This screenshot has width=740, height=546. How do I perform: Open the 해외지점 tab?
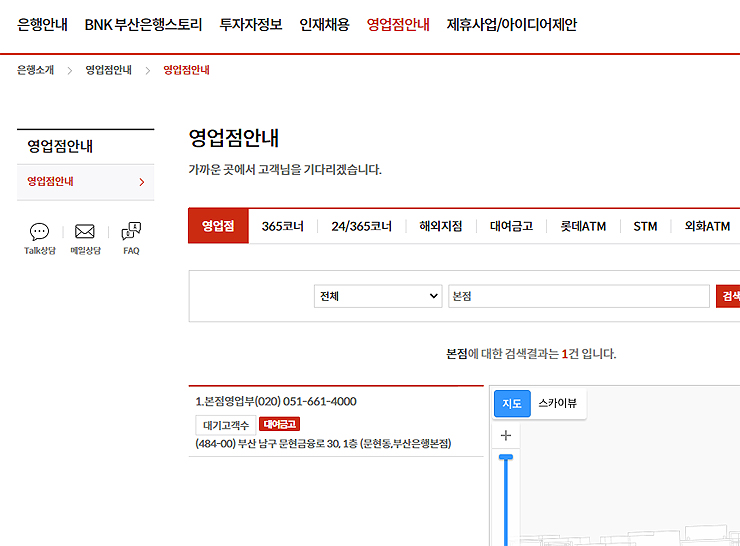441,227
